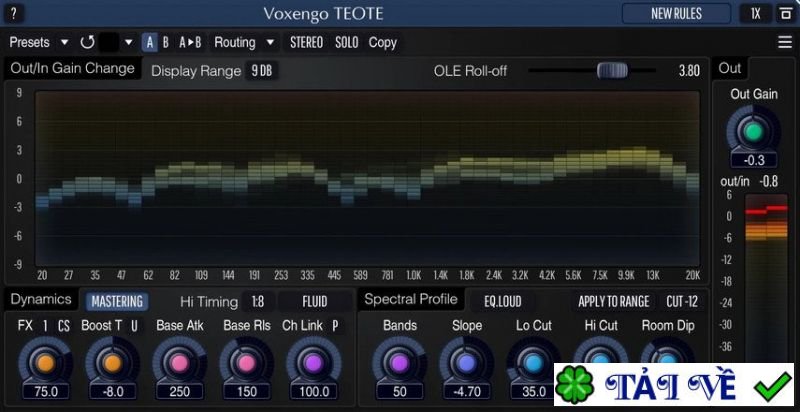The height and width of the screenshot is (412, 800).
Task: Click the output level meter
Action: [766, 278]
